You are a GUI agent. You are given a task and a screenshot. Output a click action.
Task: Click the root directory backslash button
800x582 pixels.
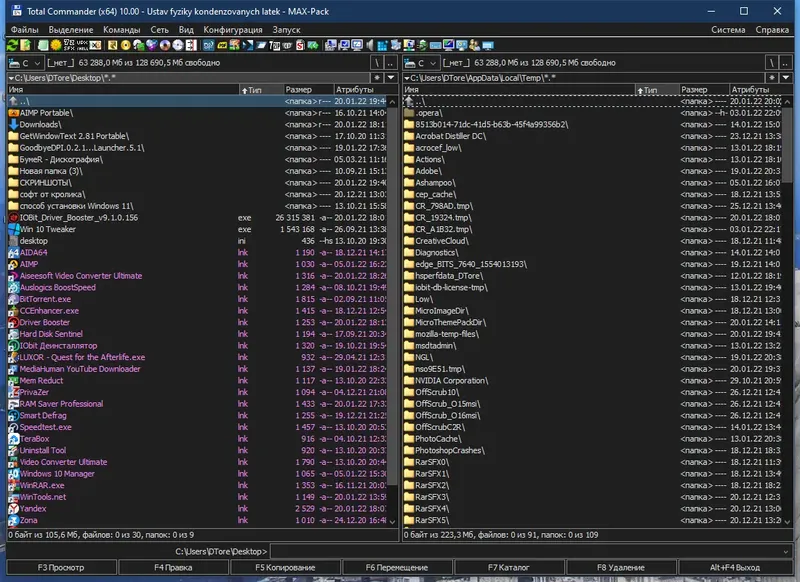377,62
